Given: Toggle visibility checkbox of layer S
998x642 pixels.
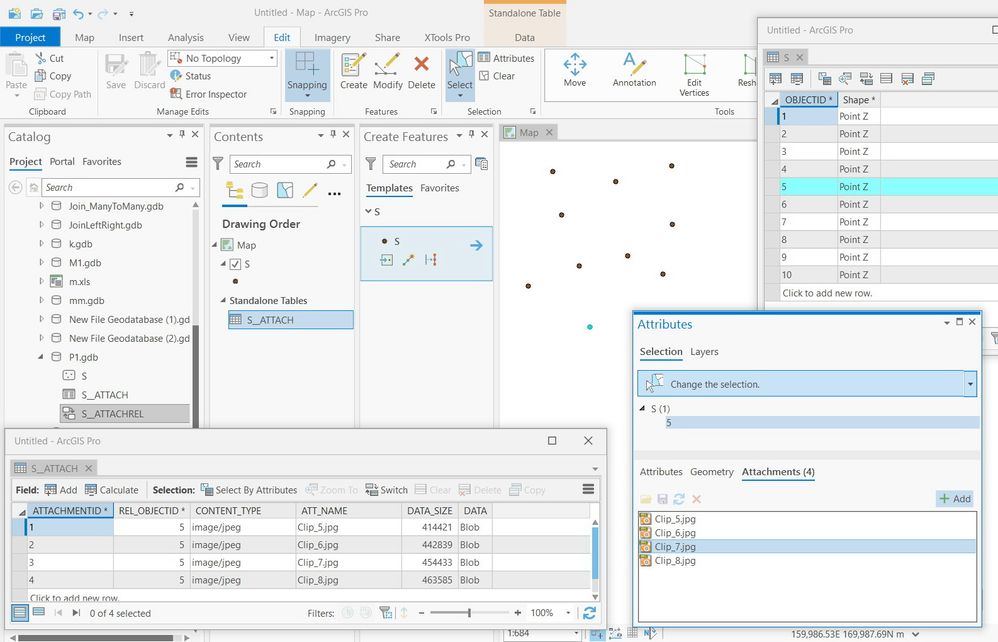Looking at the screenshot, I should click(235, 264).
